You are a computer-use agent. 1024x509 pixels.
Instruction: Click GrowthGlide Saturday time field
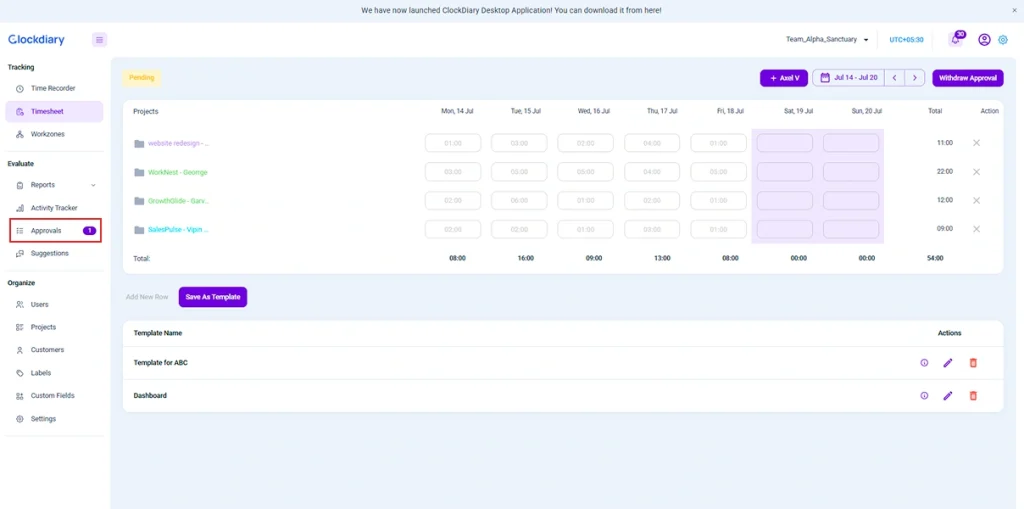click(x=785, y=201)
